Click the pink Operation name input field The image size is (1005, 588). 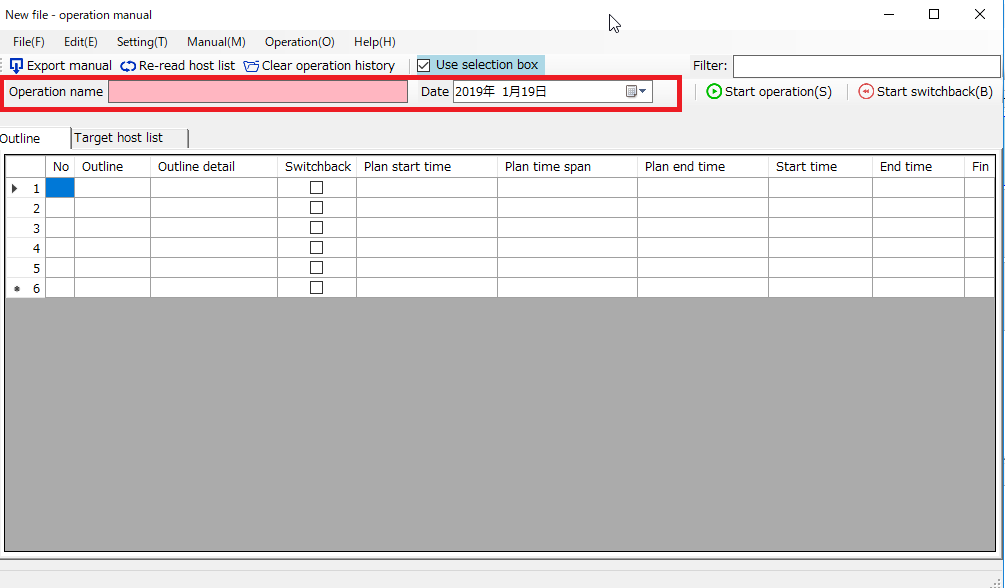[x=258, y=92]
